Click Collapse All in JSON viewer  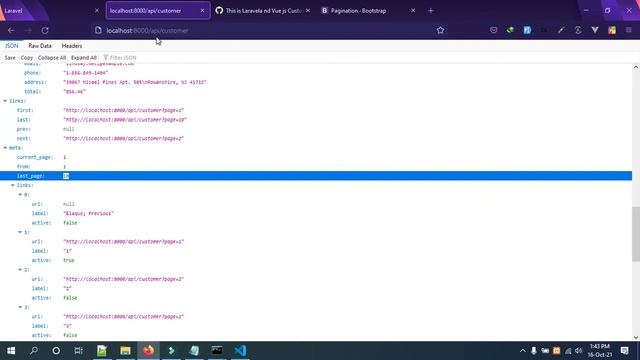pyautogui.click(x=52, y=58)
